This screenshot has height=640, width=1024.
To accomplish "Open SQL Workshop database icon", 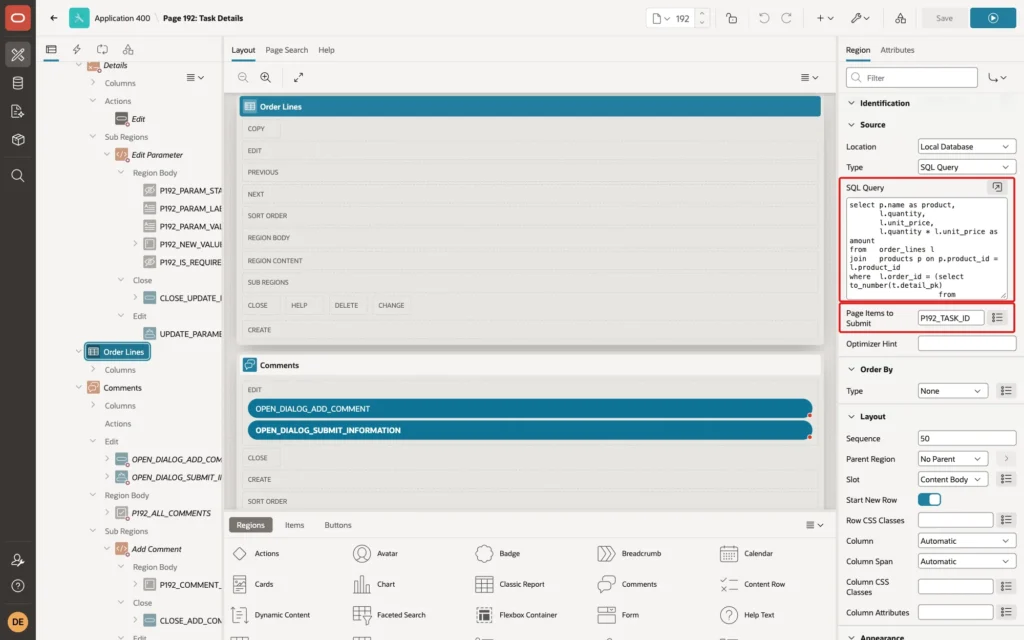I will tap(18, 83).
